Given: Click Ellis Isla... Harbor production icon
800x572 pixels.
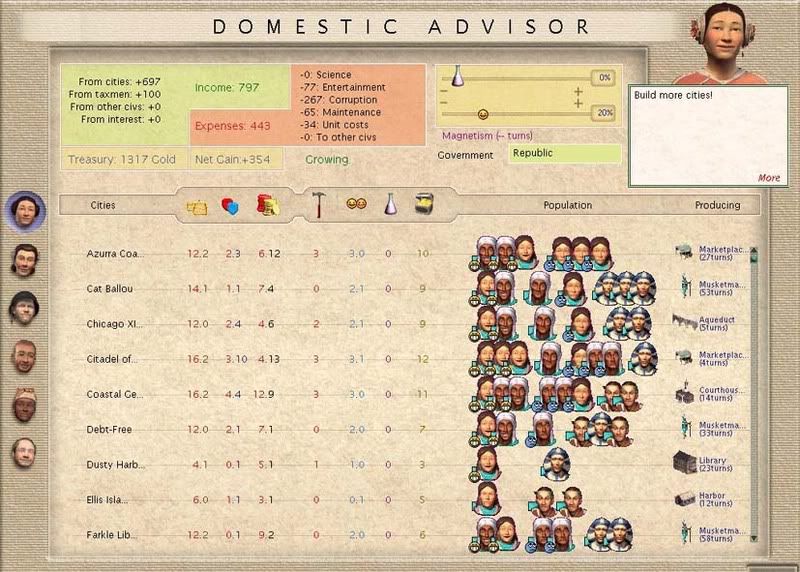Looking at the screenshot, I should tap(685, 499).
